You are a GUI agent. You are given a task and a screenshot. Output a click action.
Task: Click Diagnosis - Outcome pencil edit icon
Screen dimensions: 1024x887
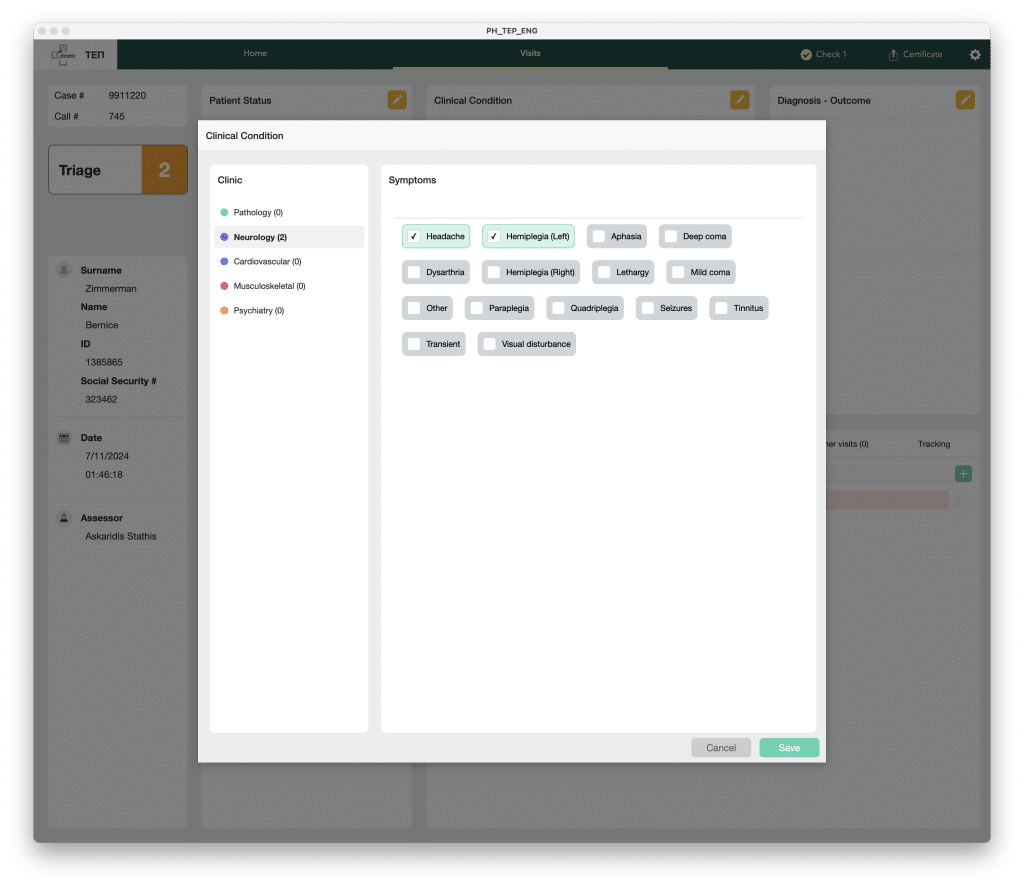point(965,100)
